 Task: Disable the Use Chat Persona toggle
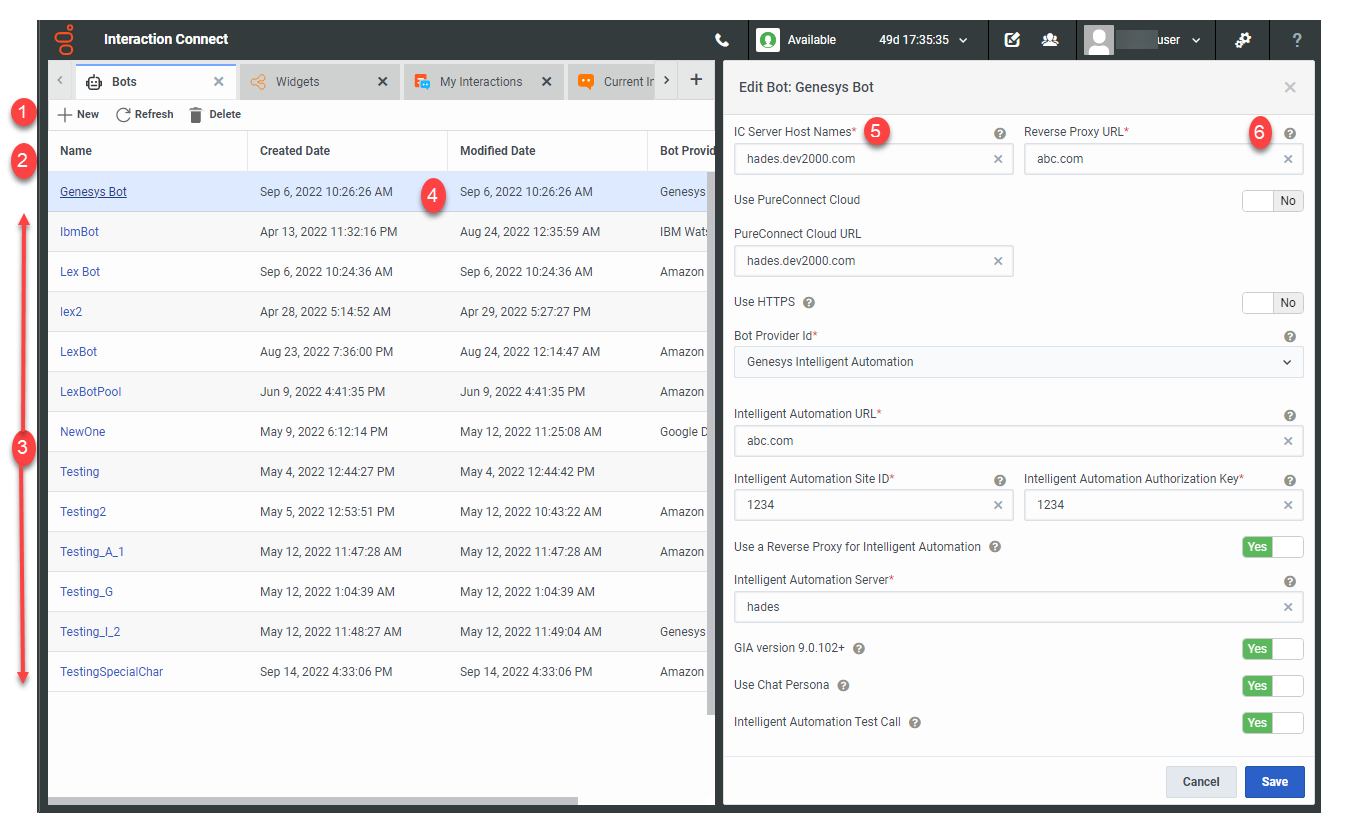[x=1272, y=686]
